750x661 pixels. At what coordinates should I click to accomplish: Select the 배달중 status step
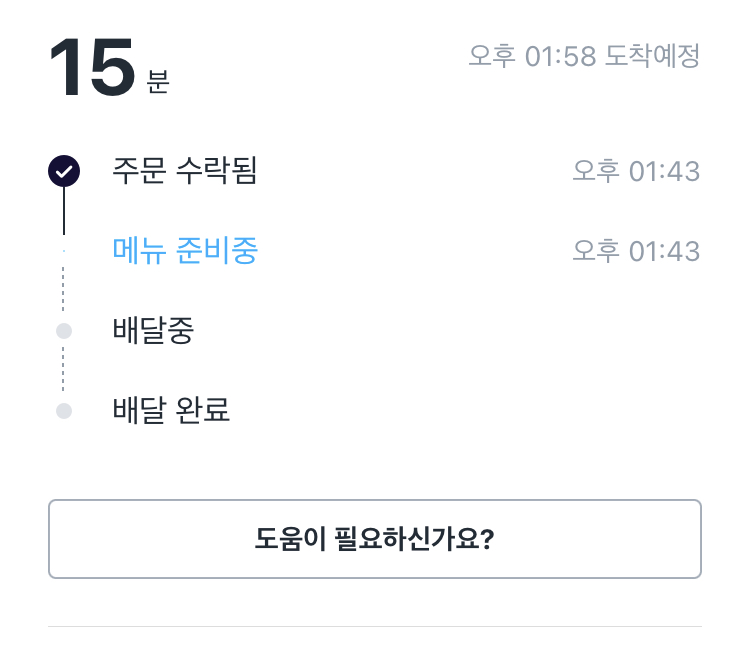[x=153, y=331]
